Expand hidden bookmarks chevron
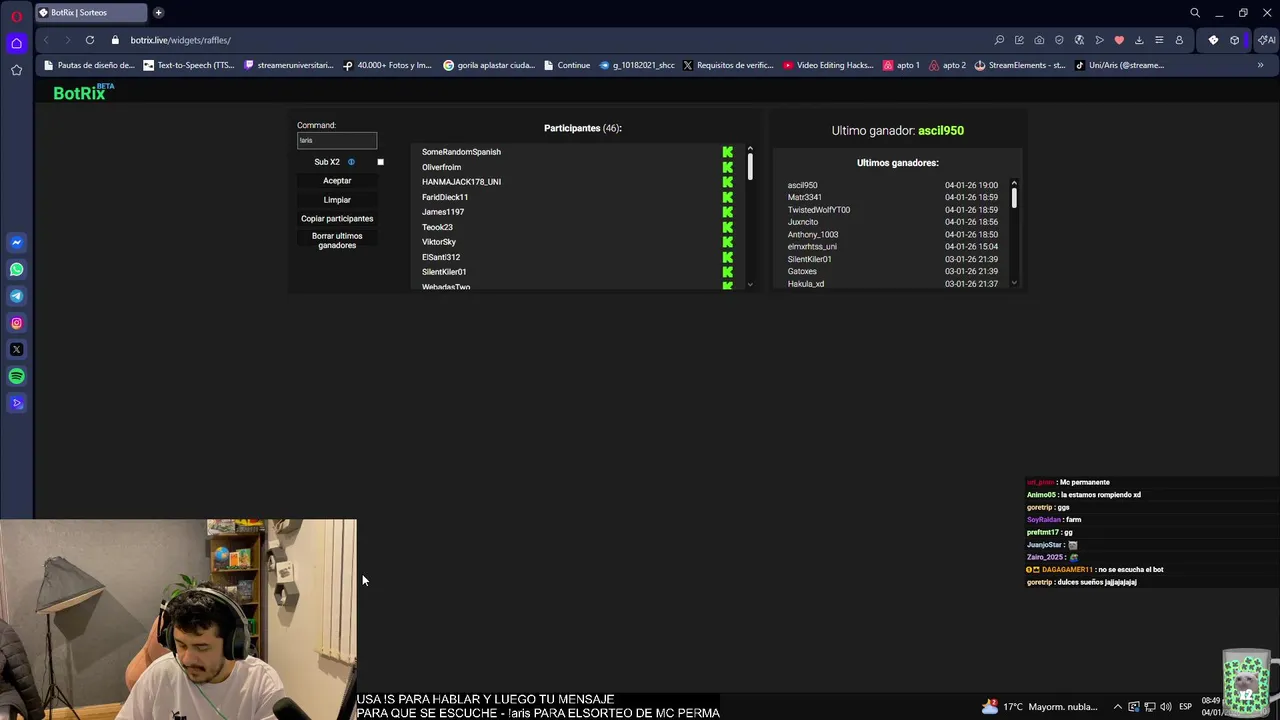 [x=1260, y=65]
